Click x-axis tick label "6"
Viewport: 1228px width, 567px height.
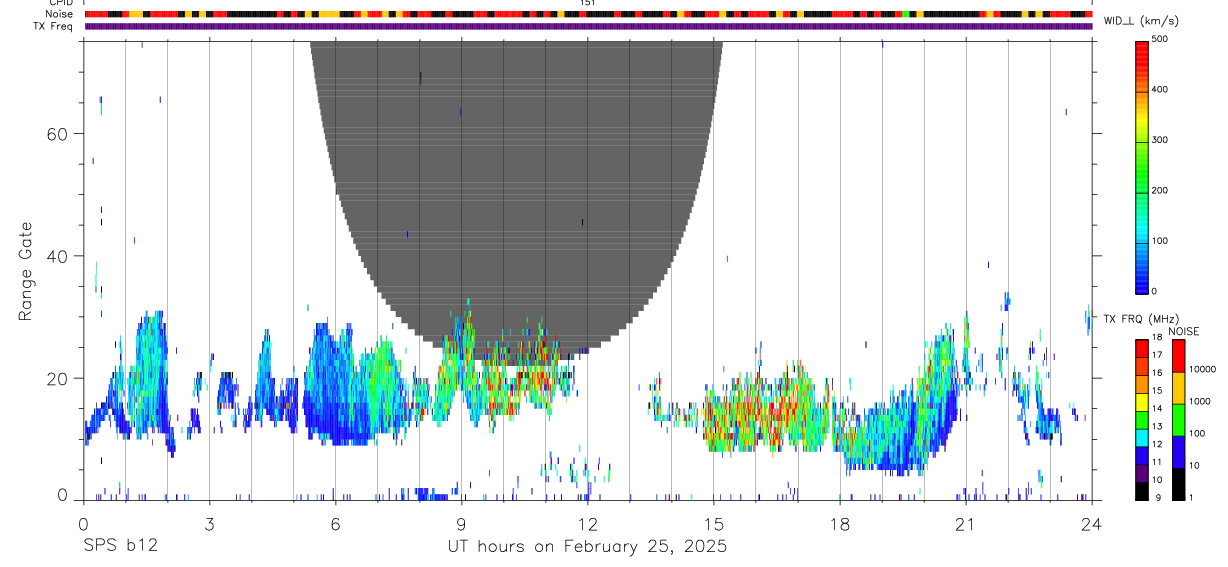pyautogui.click(x=335, y=523)
